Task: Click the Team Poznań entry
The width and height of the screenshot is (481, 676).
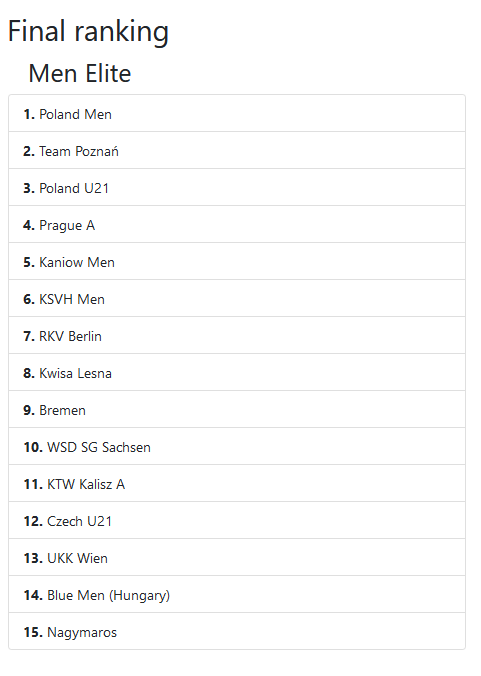Action: pos(237,150)
